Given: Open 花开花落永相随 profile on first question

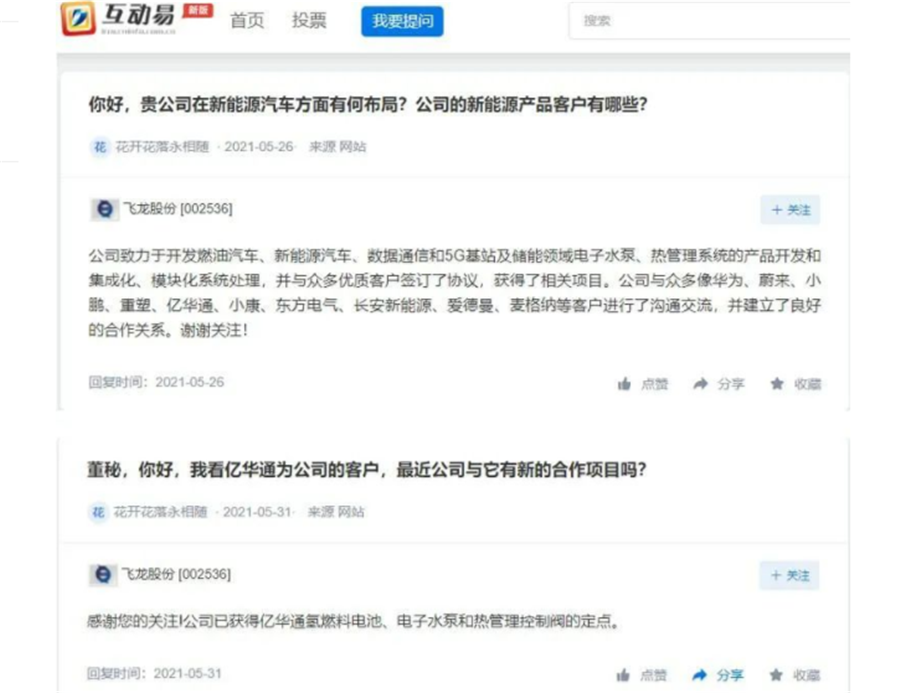Looking at the screenshot, I should 162,147.
